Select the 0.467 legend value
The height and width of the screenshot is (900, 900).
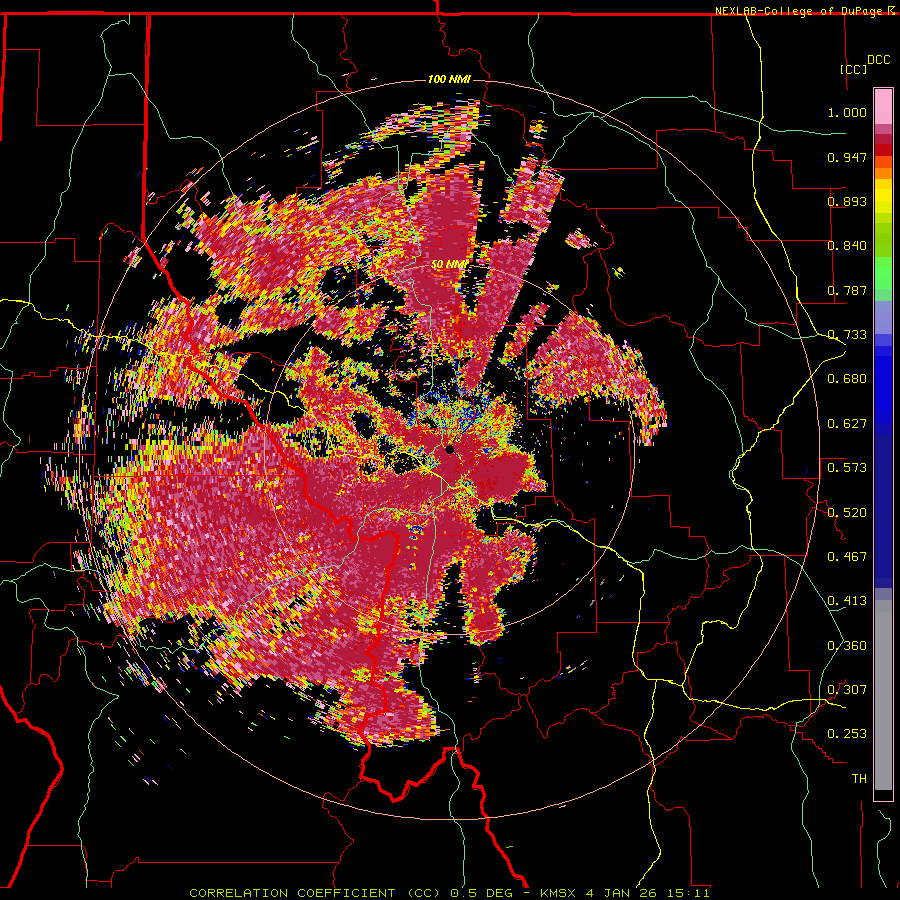847,556
